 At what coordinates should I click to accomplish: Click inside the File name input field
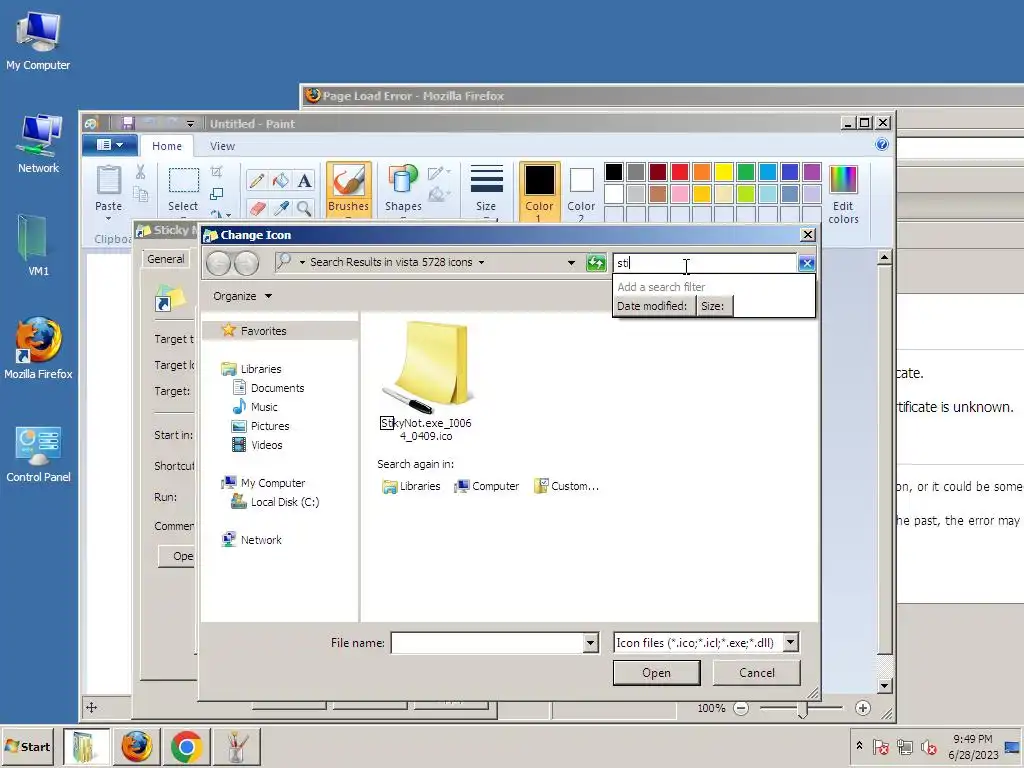(x=487, y=643)
